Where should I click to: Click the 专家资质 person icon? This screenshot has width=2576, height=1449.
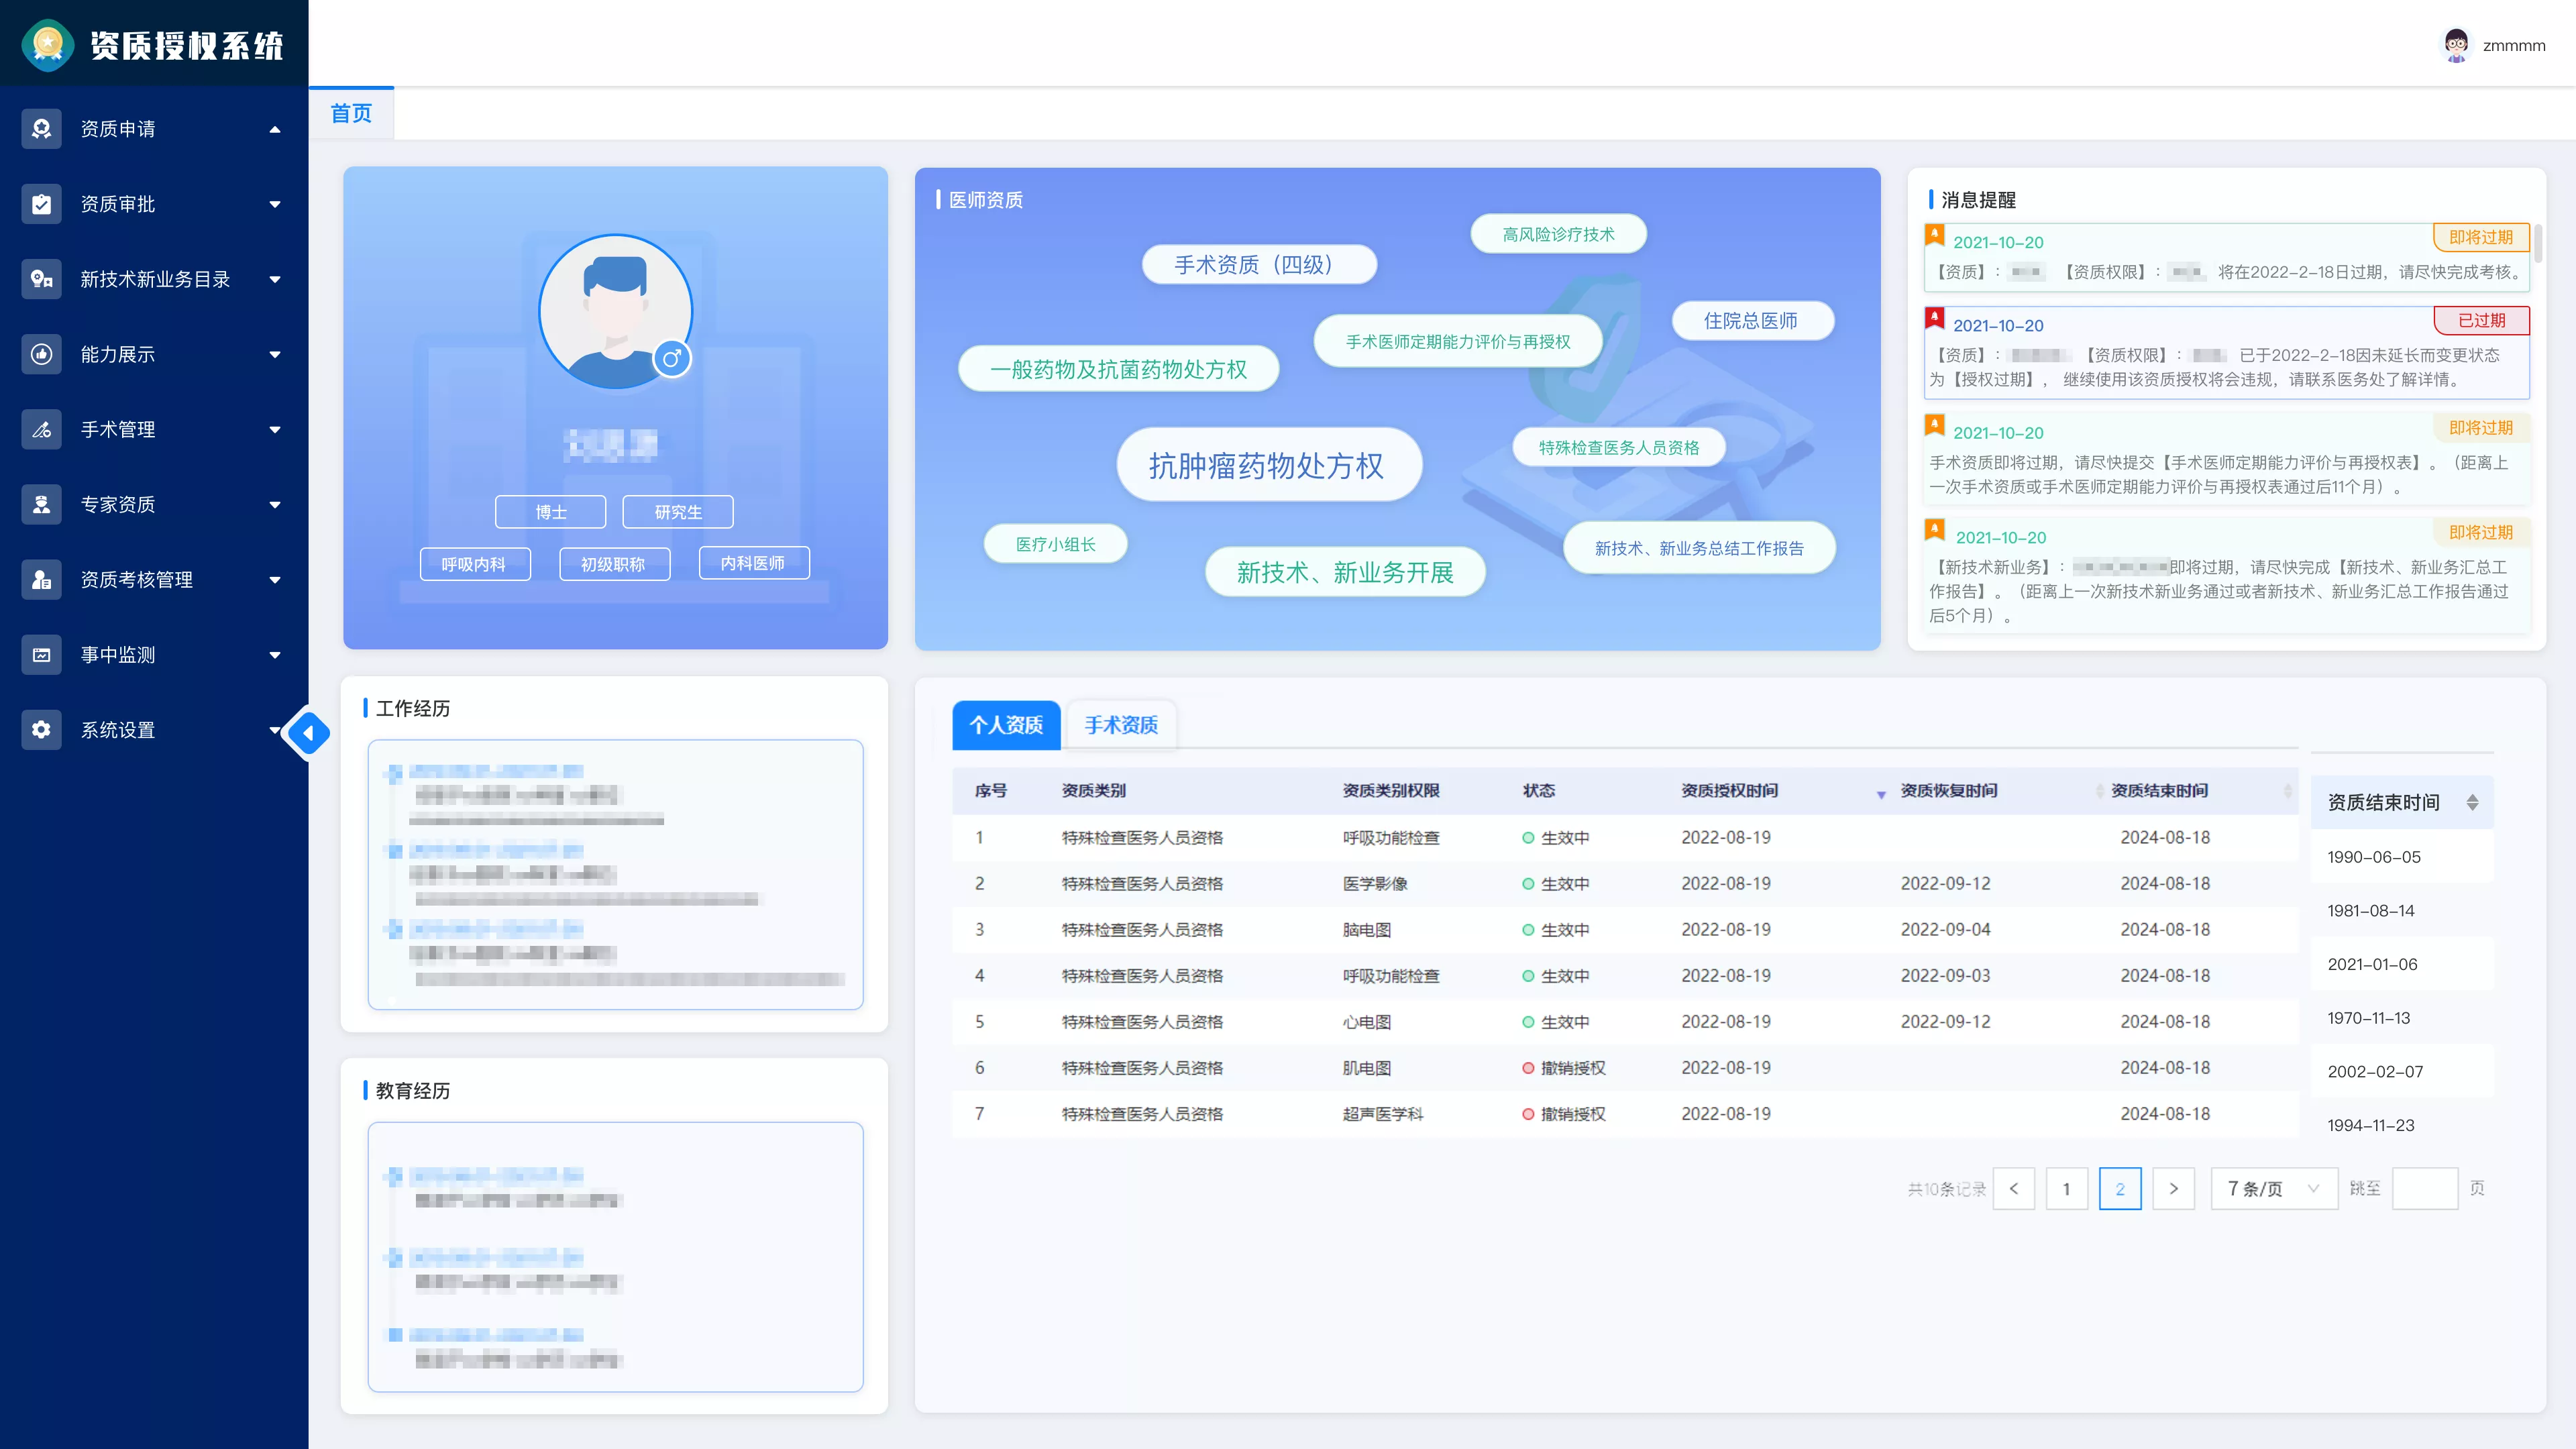click(41, 504)
